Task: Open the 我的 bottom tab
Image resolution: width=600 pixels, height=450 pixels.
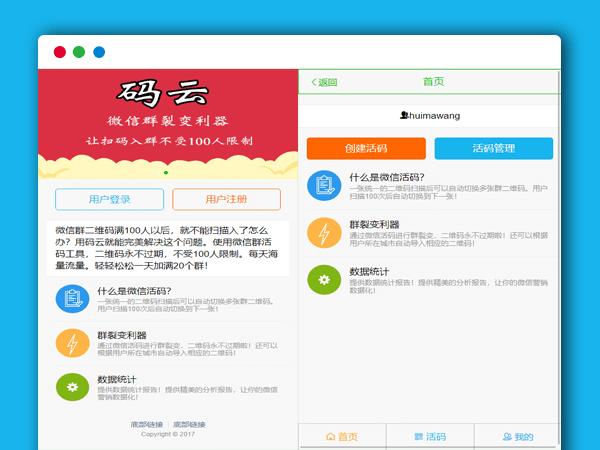Action: pos(518,437)
